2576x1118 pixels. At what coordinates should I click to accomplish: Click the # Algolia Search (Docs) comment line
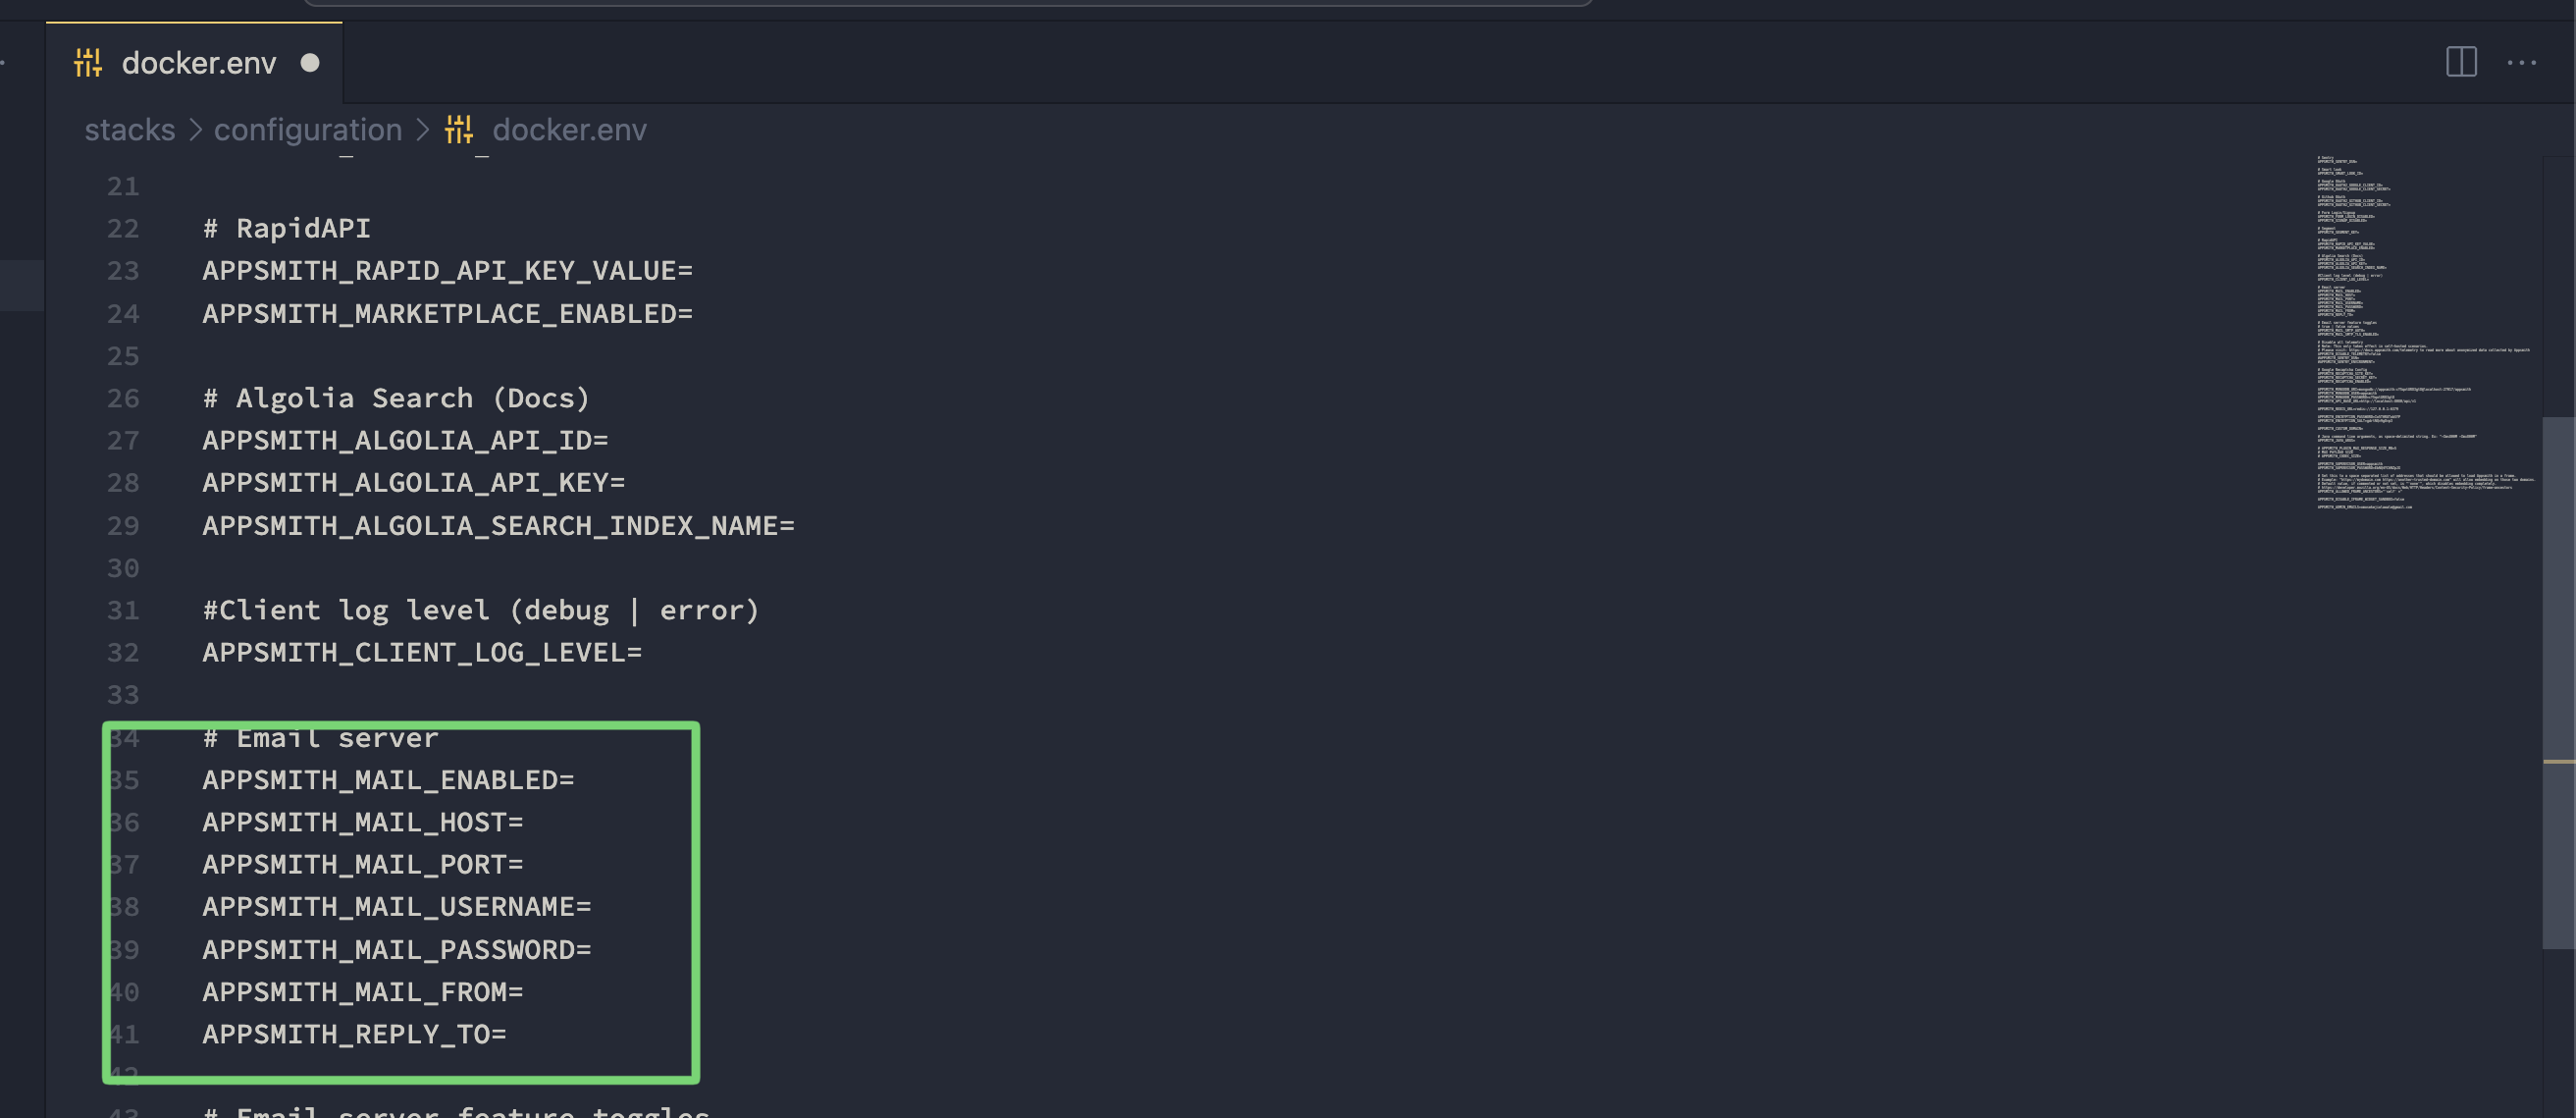click(396, 398)
